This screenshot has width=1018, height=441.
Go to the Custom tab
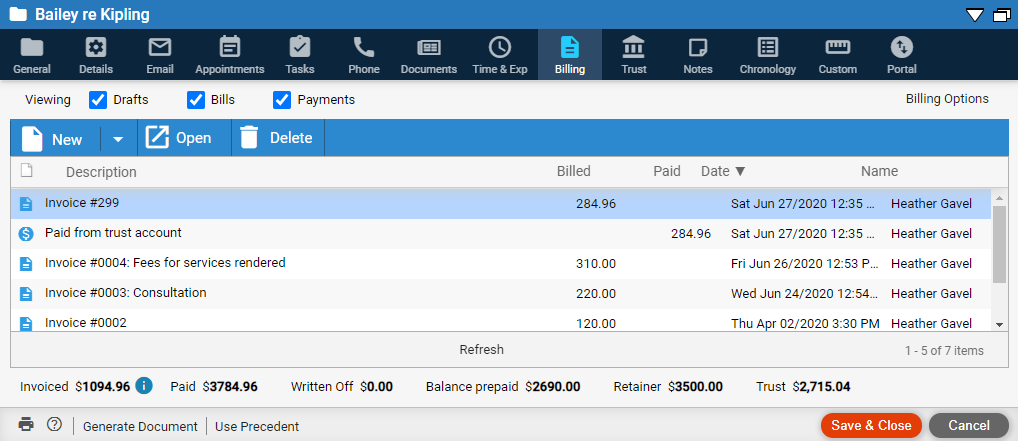[838, 55]
